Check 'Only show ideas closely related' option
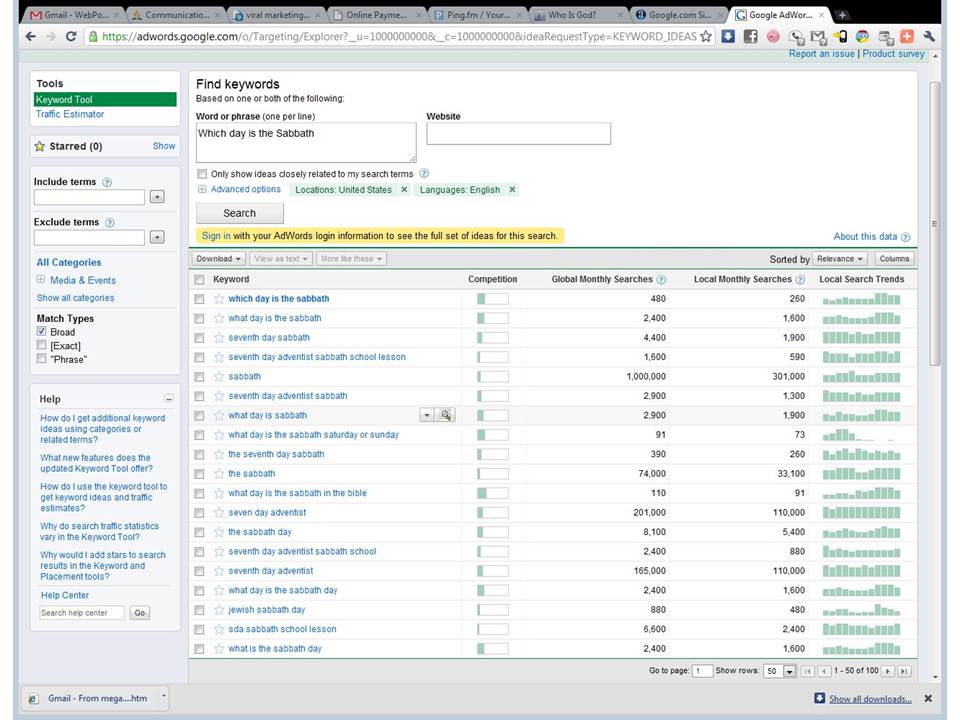The width and height of the screenshot is (960, 720). [202, 174]
